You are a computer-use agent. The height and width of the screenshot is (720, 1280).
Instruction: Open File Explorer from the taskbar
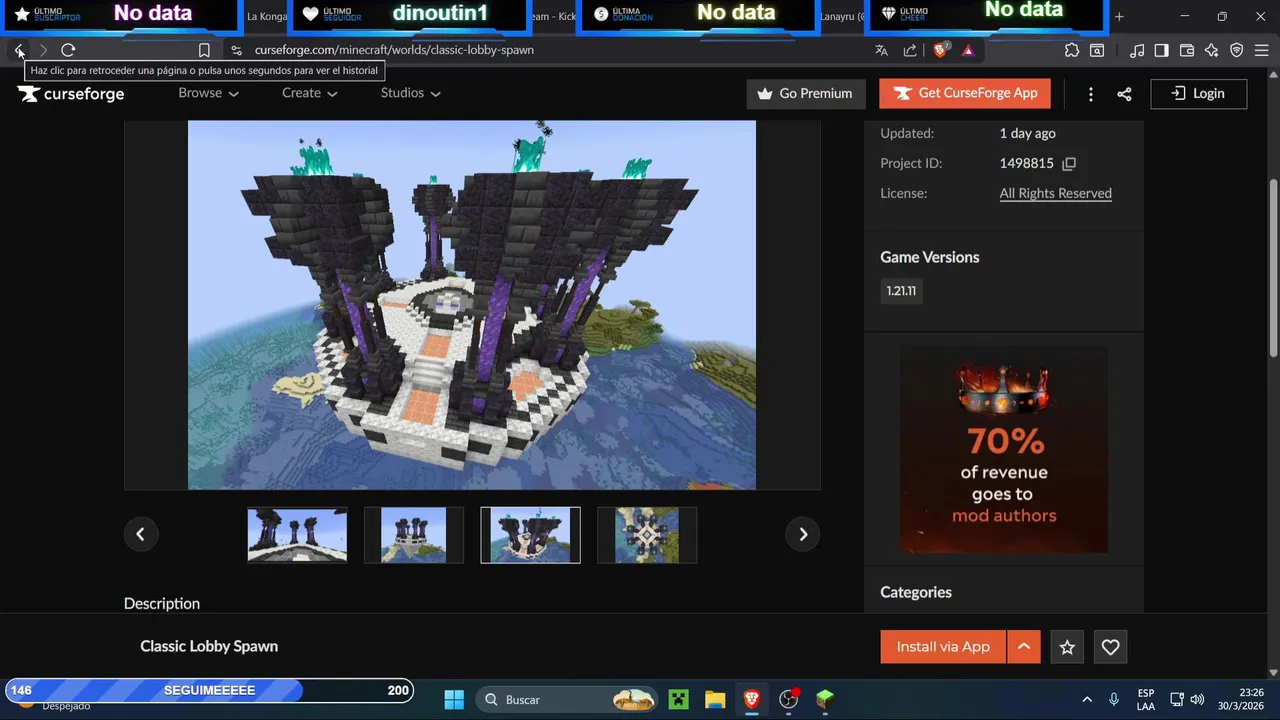tap(714, 699)
